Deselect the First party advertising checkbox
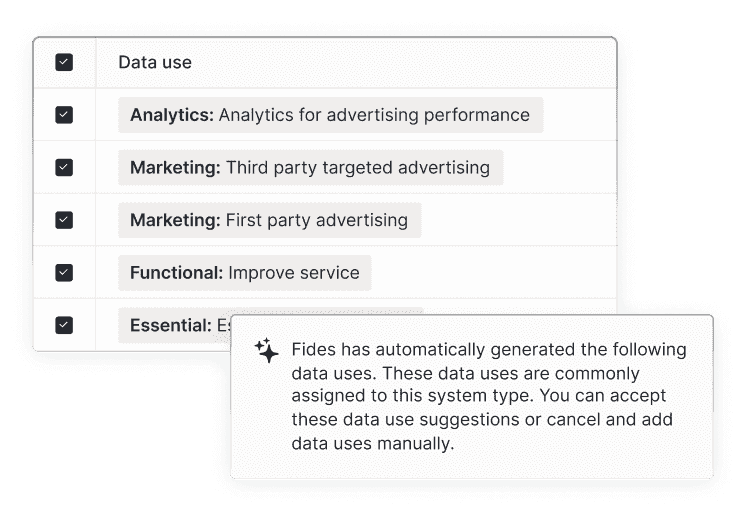This screenshot has height=526, width=750. [x=64, y=220]
